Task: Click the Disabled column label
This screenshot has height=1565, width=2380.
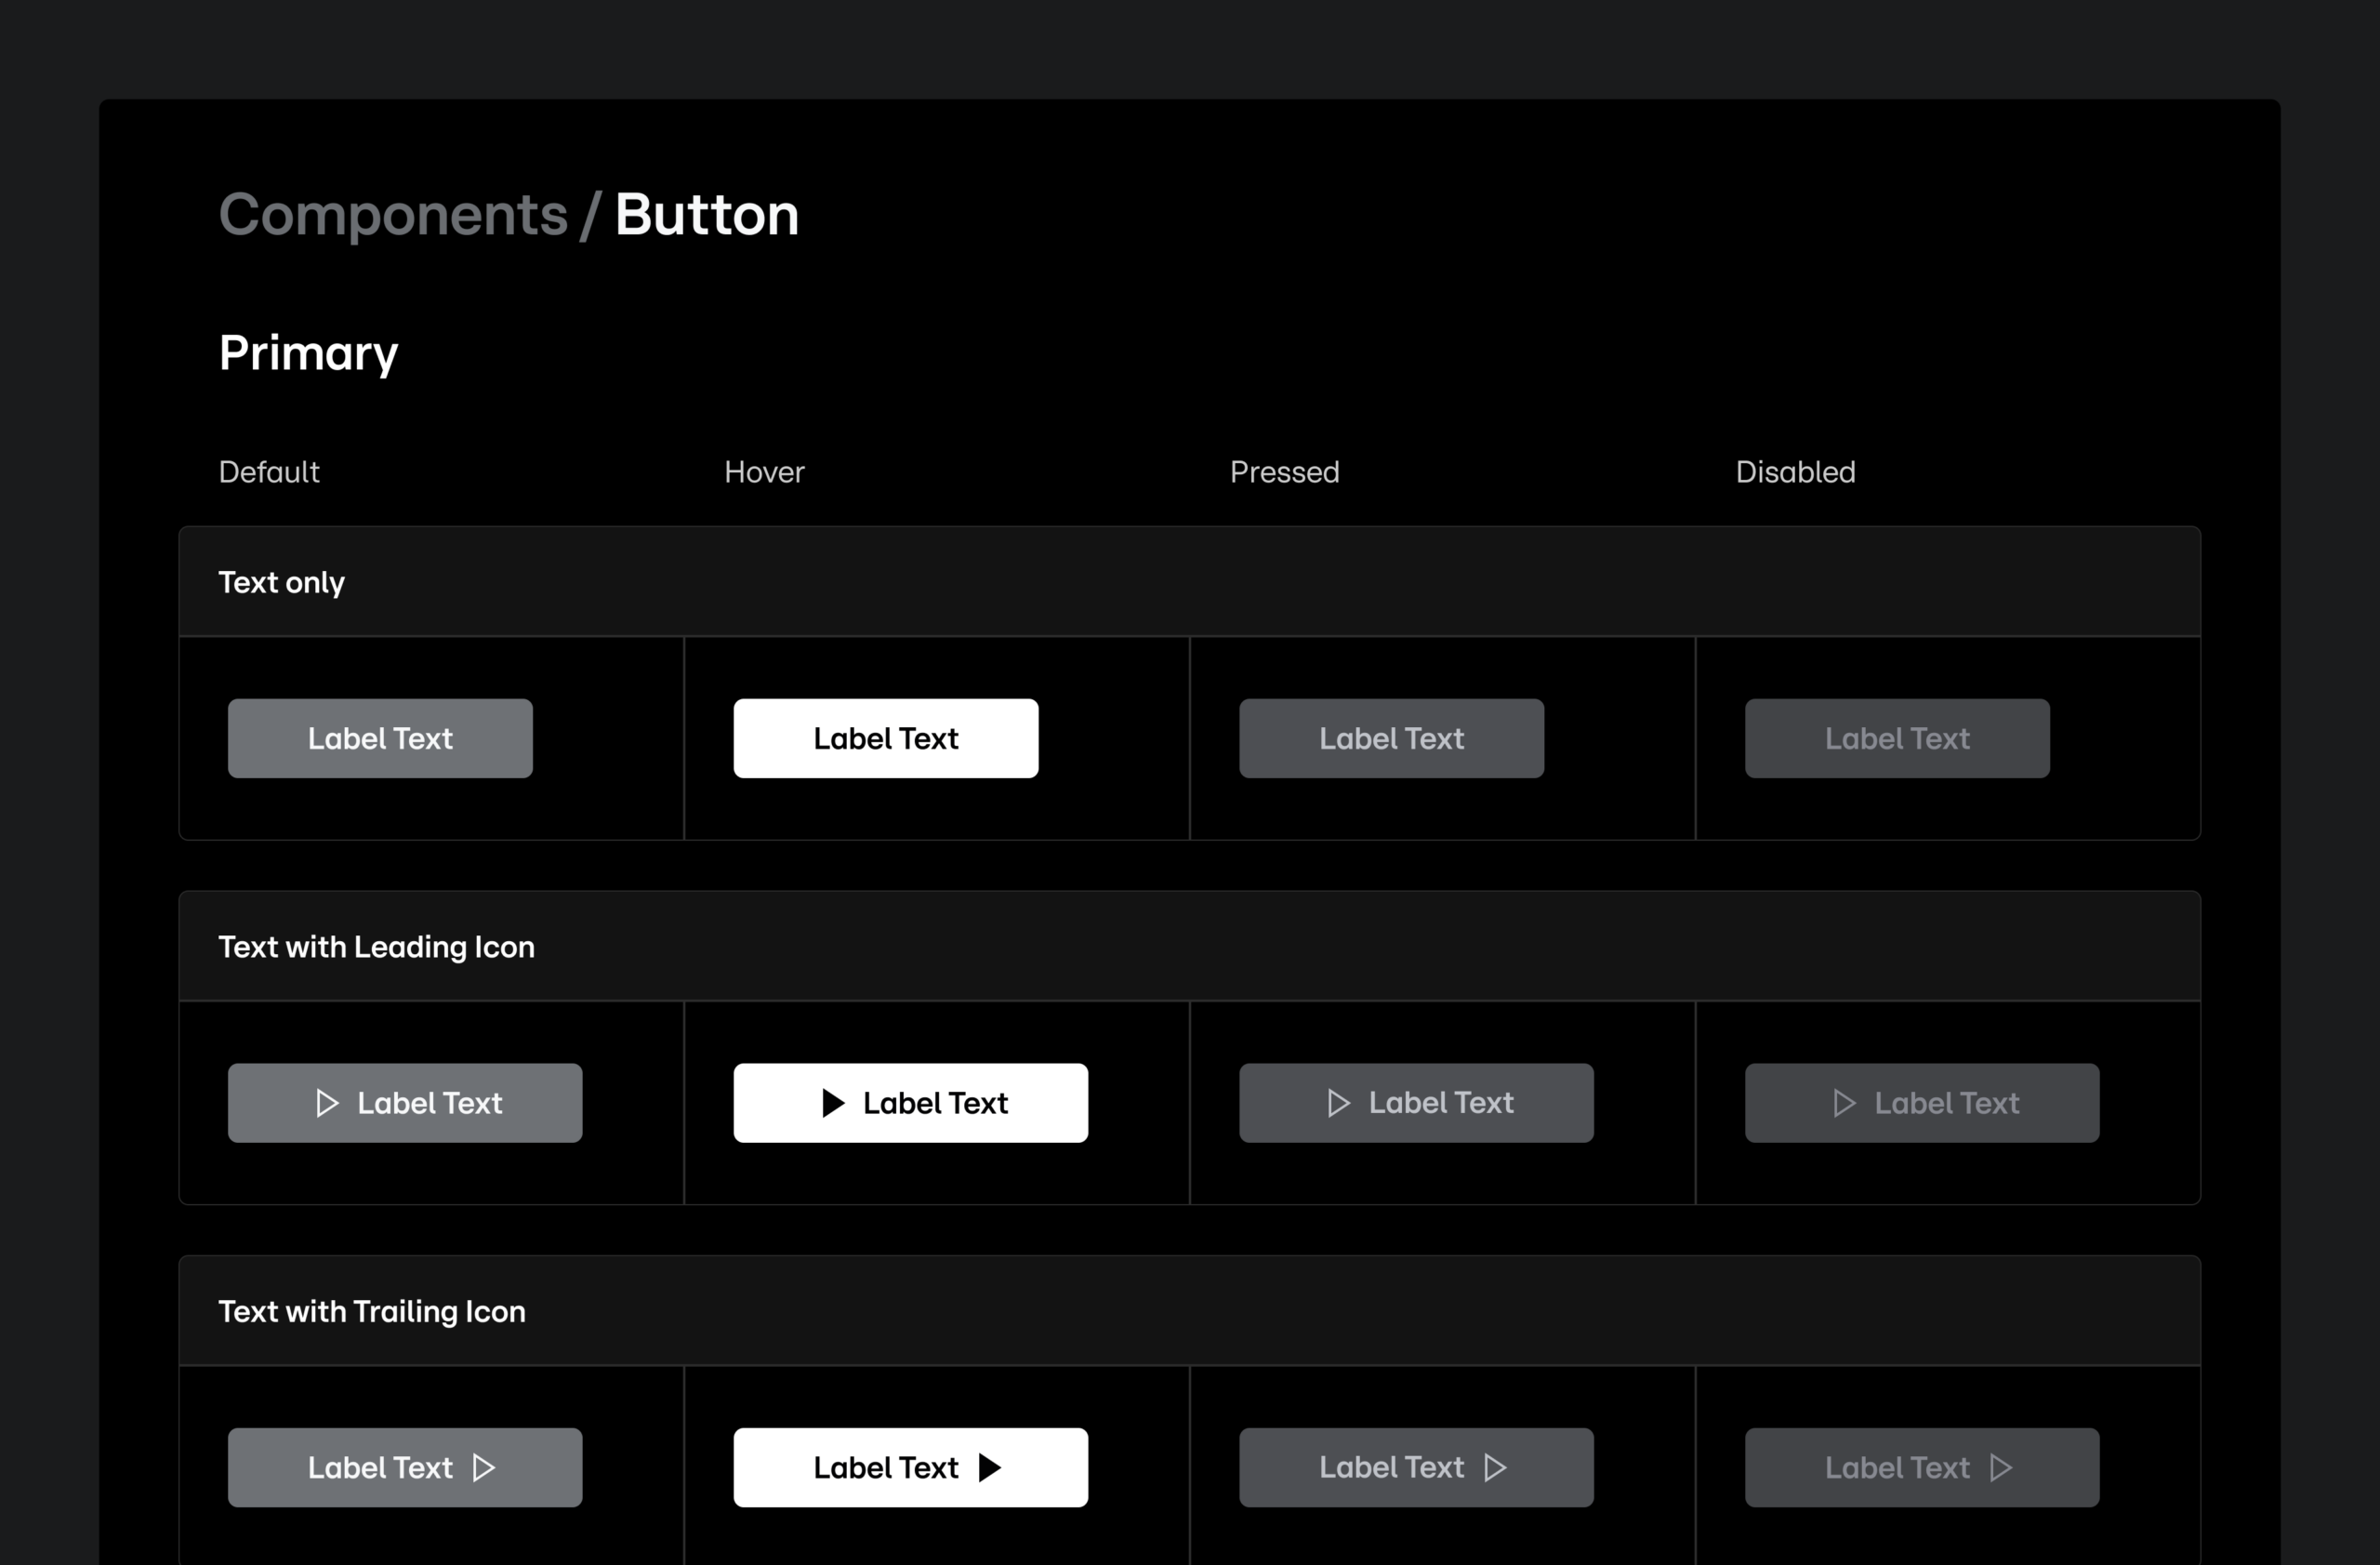Action: click(1795, 472)
